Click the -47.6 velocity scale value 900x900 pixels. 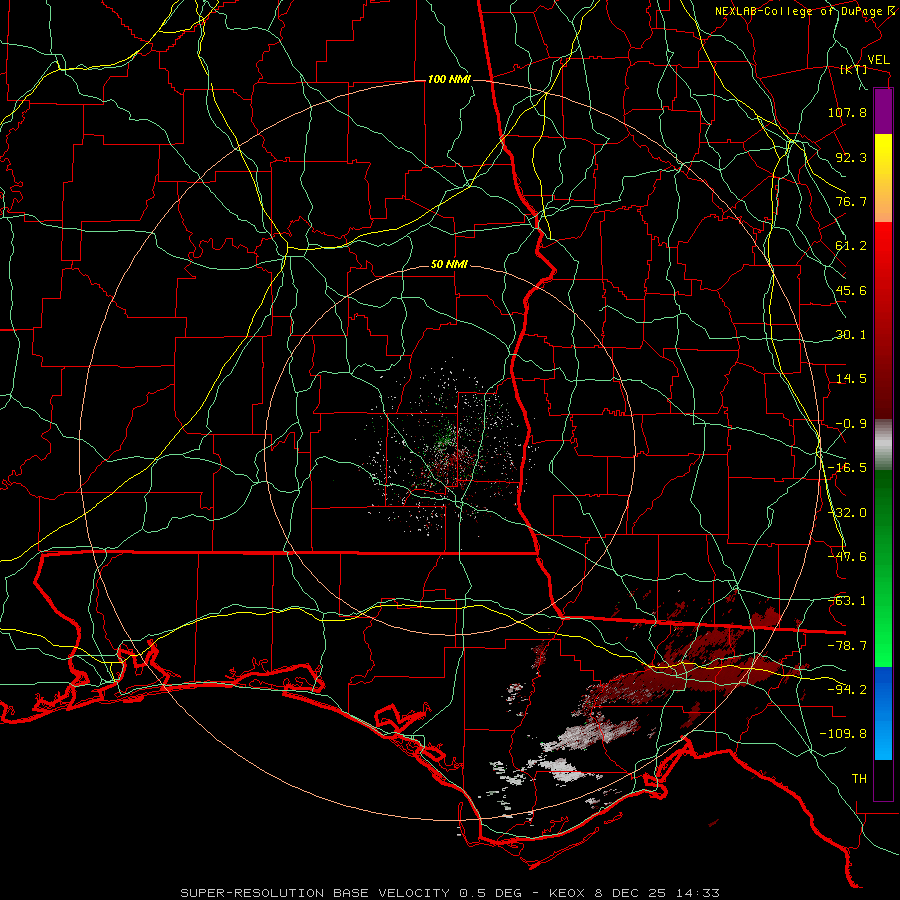tap(847, 557)
